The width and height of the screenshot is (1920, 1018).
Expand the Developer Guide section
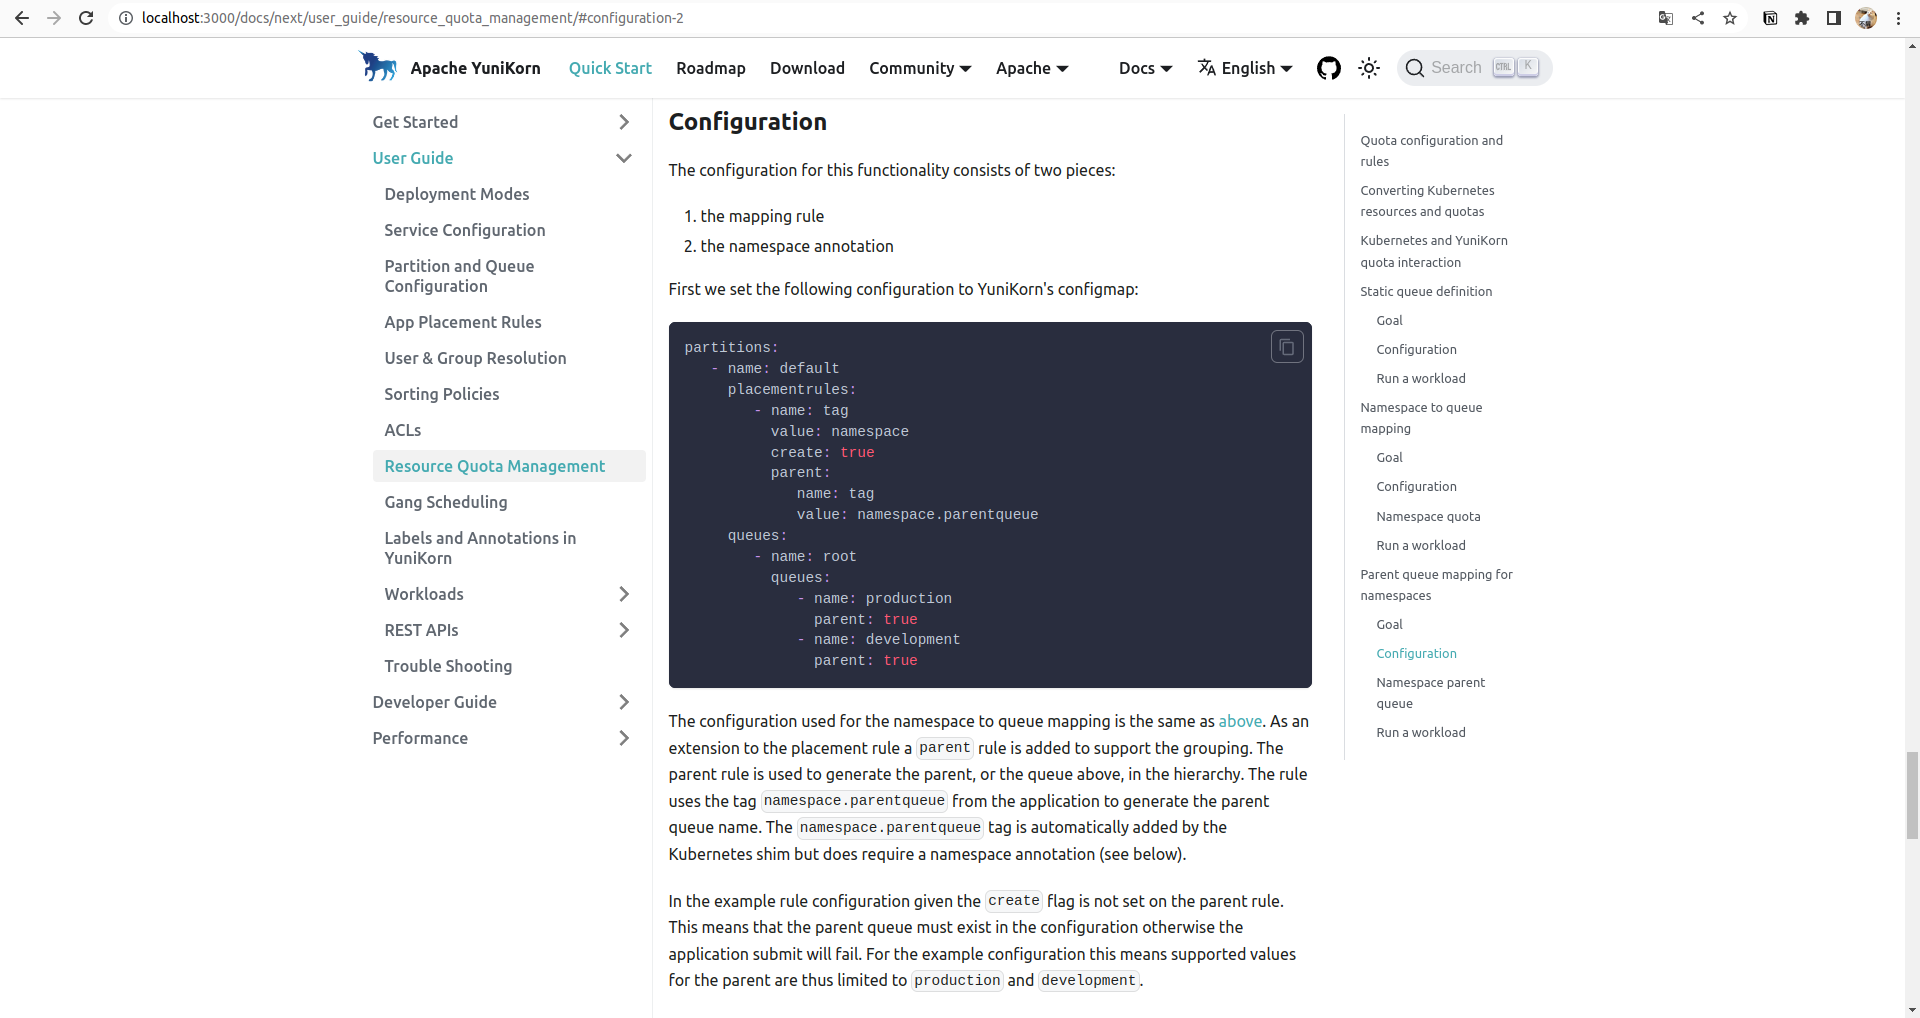coord(624,702)
